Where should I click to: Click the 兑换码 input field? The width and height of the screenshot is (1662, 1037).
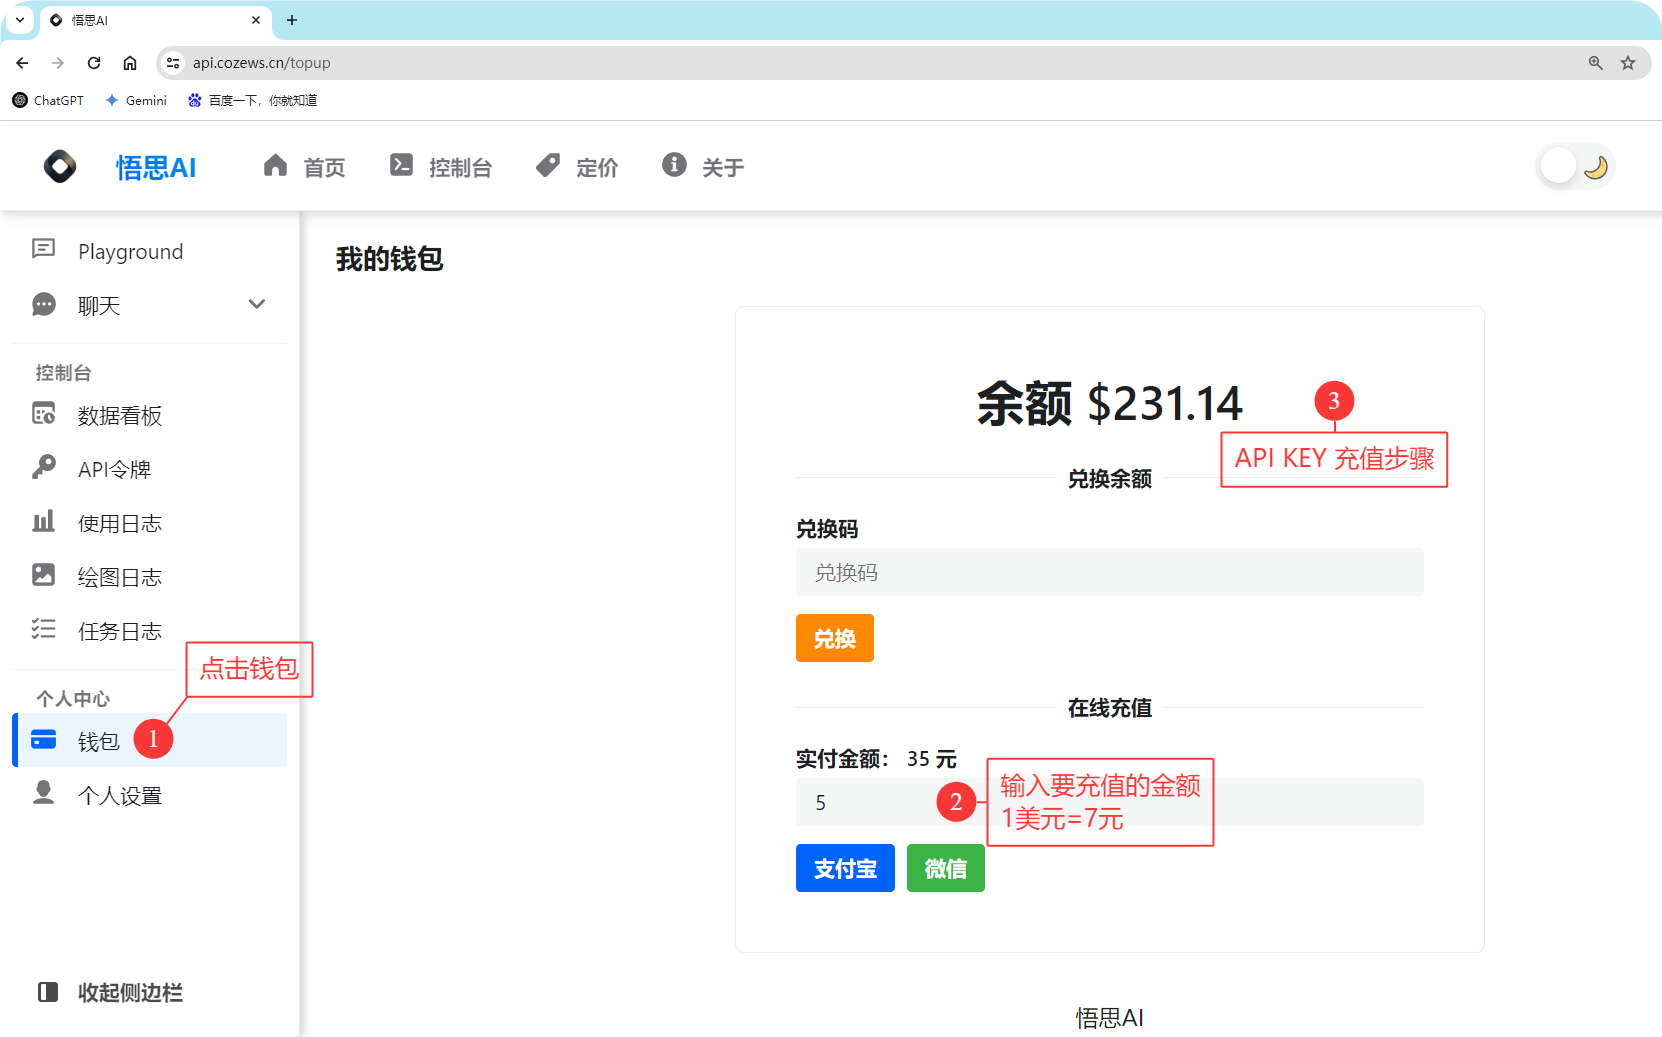1109,572
